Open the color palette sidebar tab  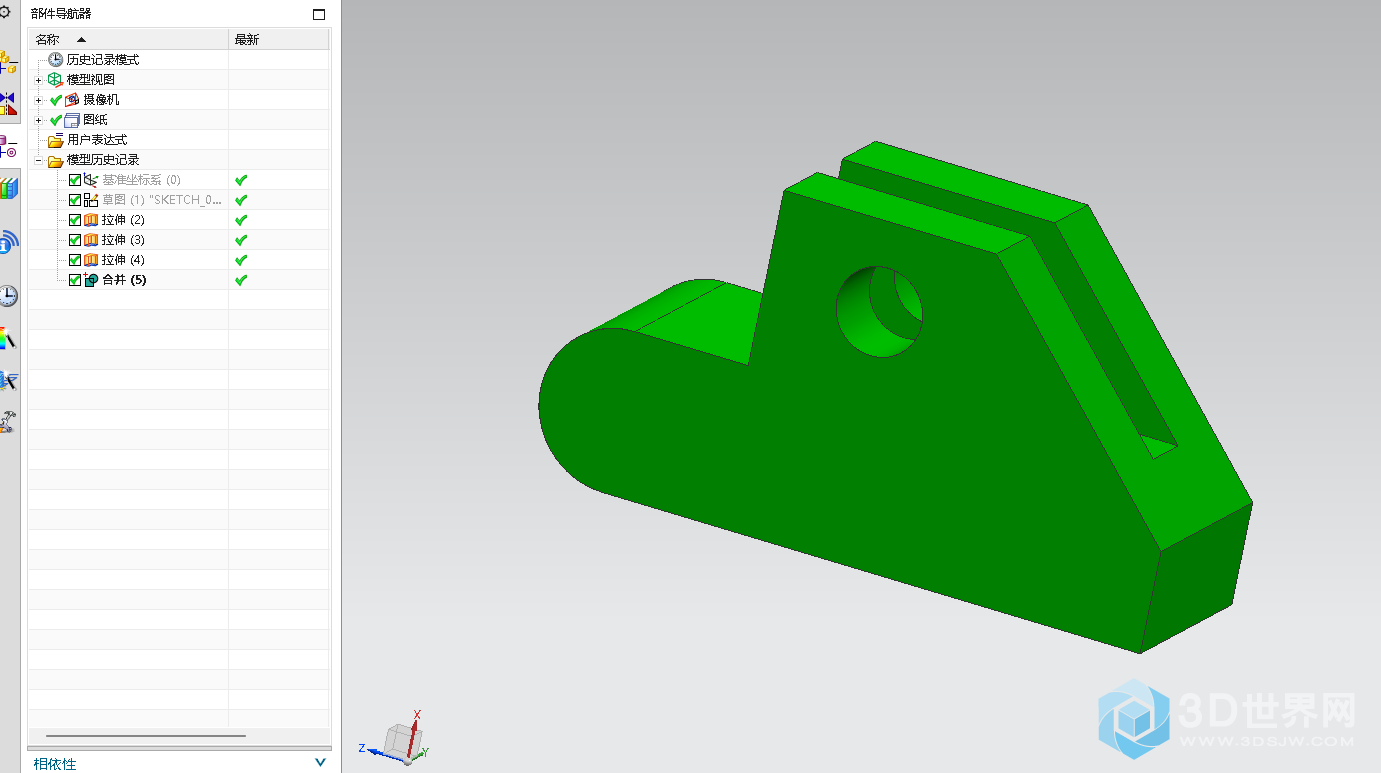tap(8, 338)
